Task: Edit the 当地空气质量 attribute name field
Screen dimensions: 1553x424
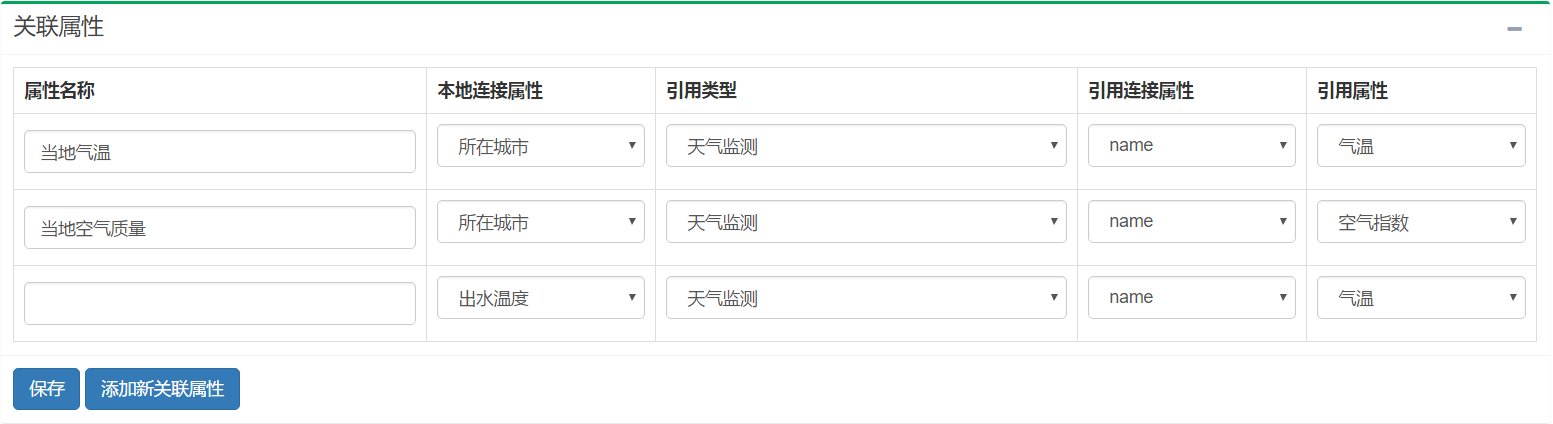Action: pos(220,228)
